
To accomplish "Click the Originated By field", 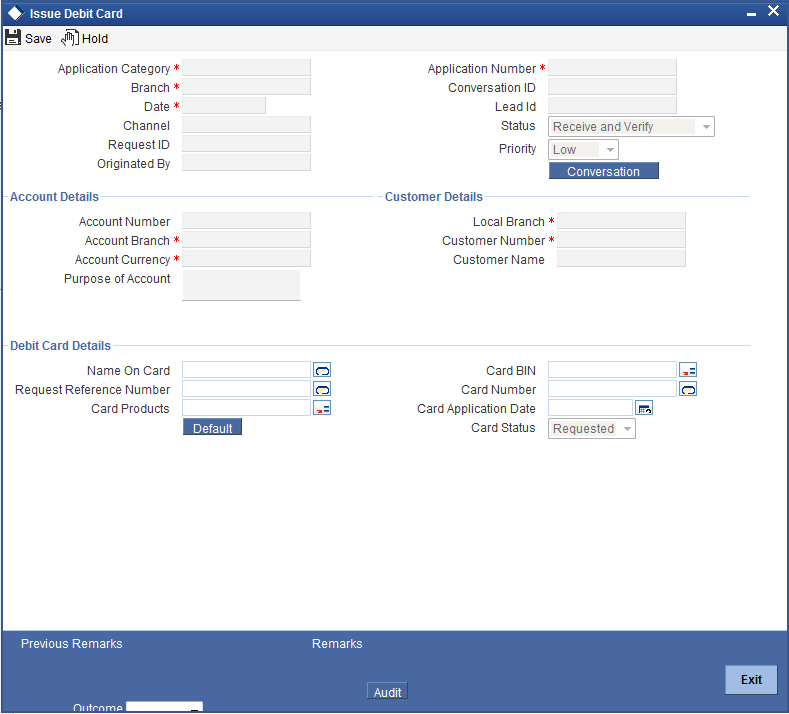I will [247, 163].
